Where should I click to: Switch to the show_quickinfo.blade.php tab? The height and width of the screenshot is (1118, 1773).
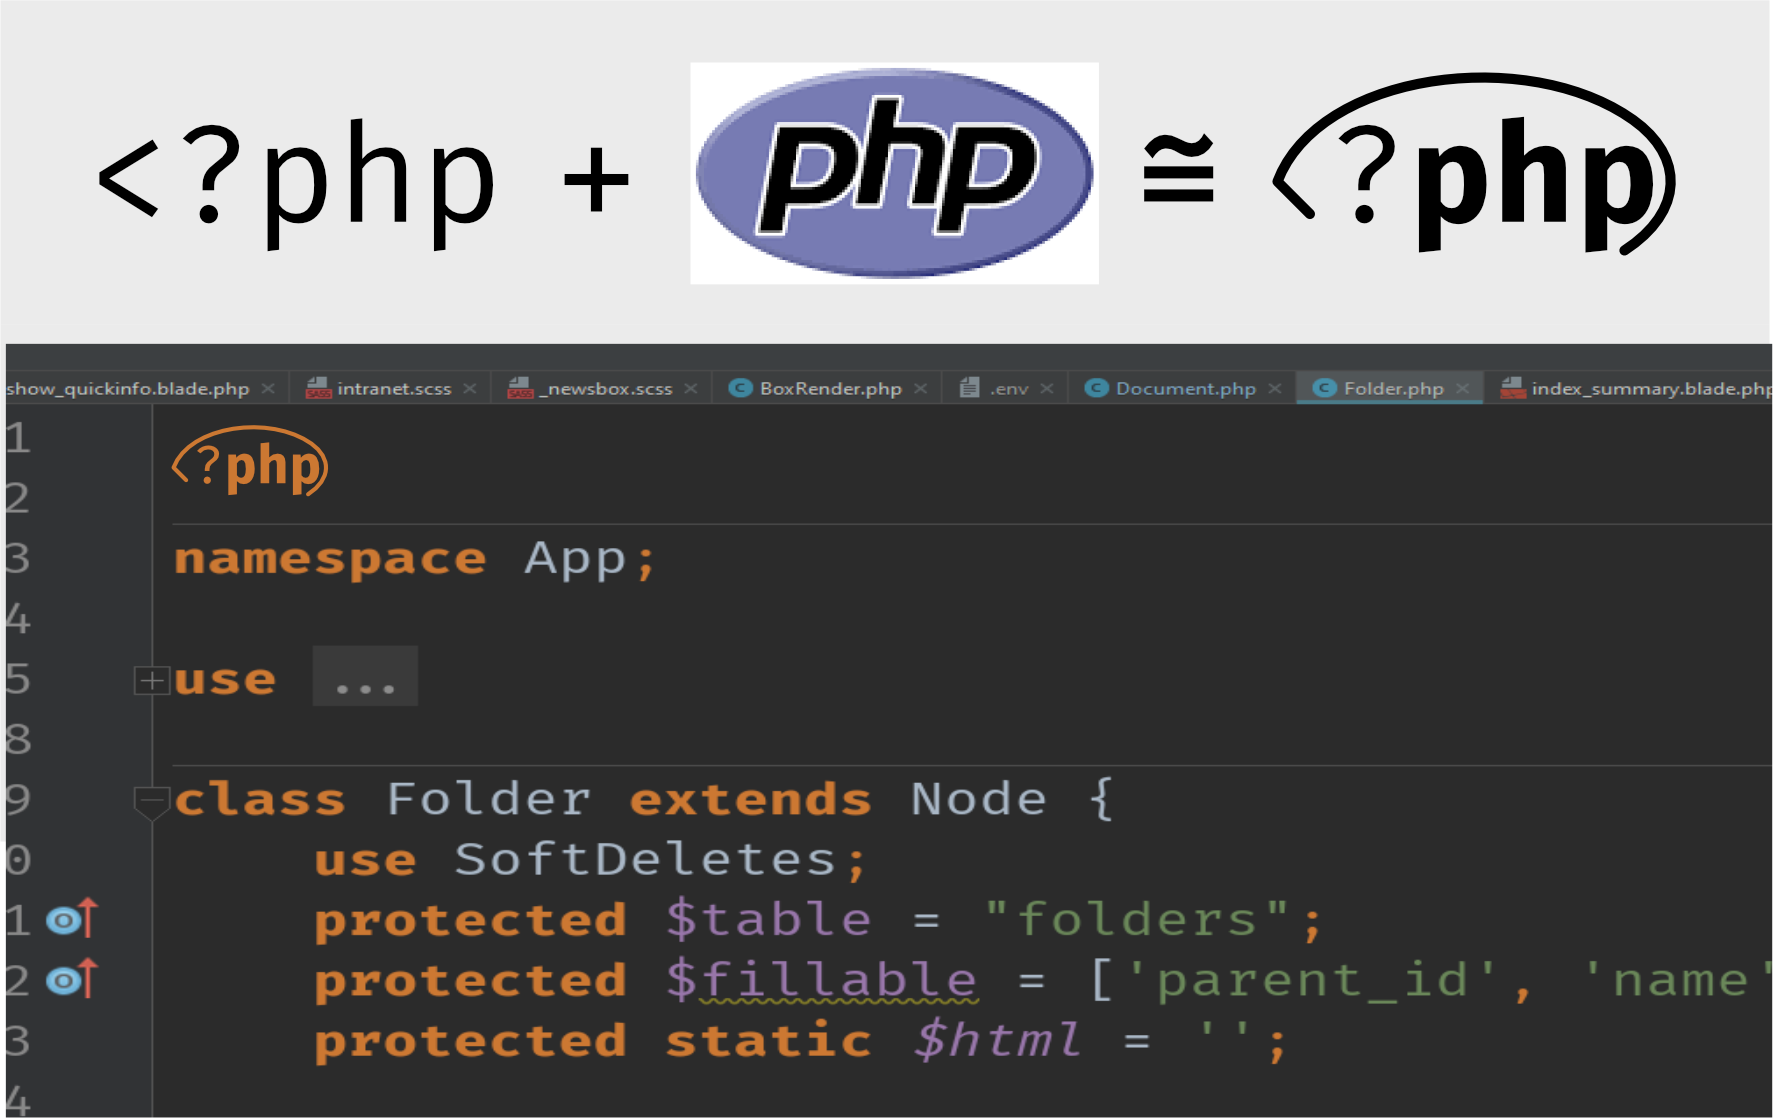[x=125, y=388]
